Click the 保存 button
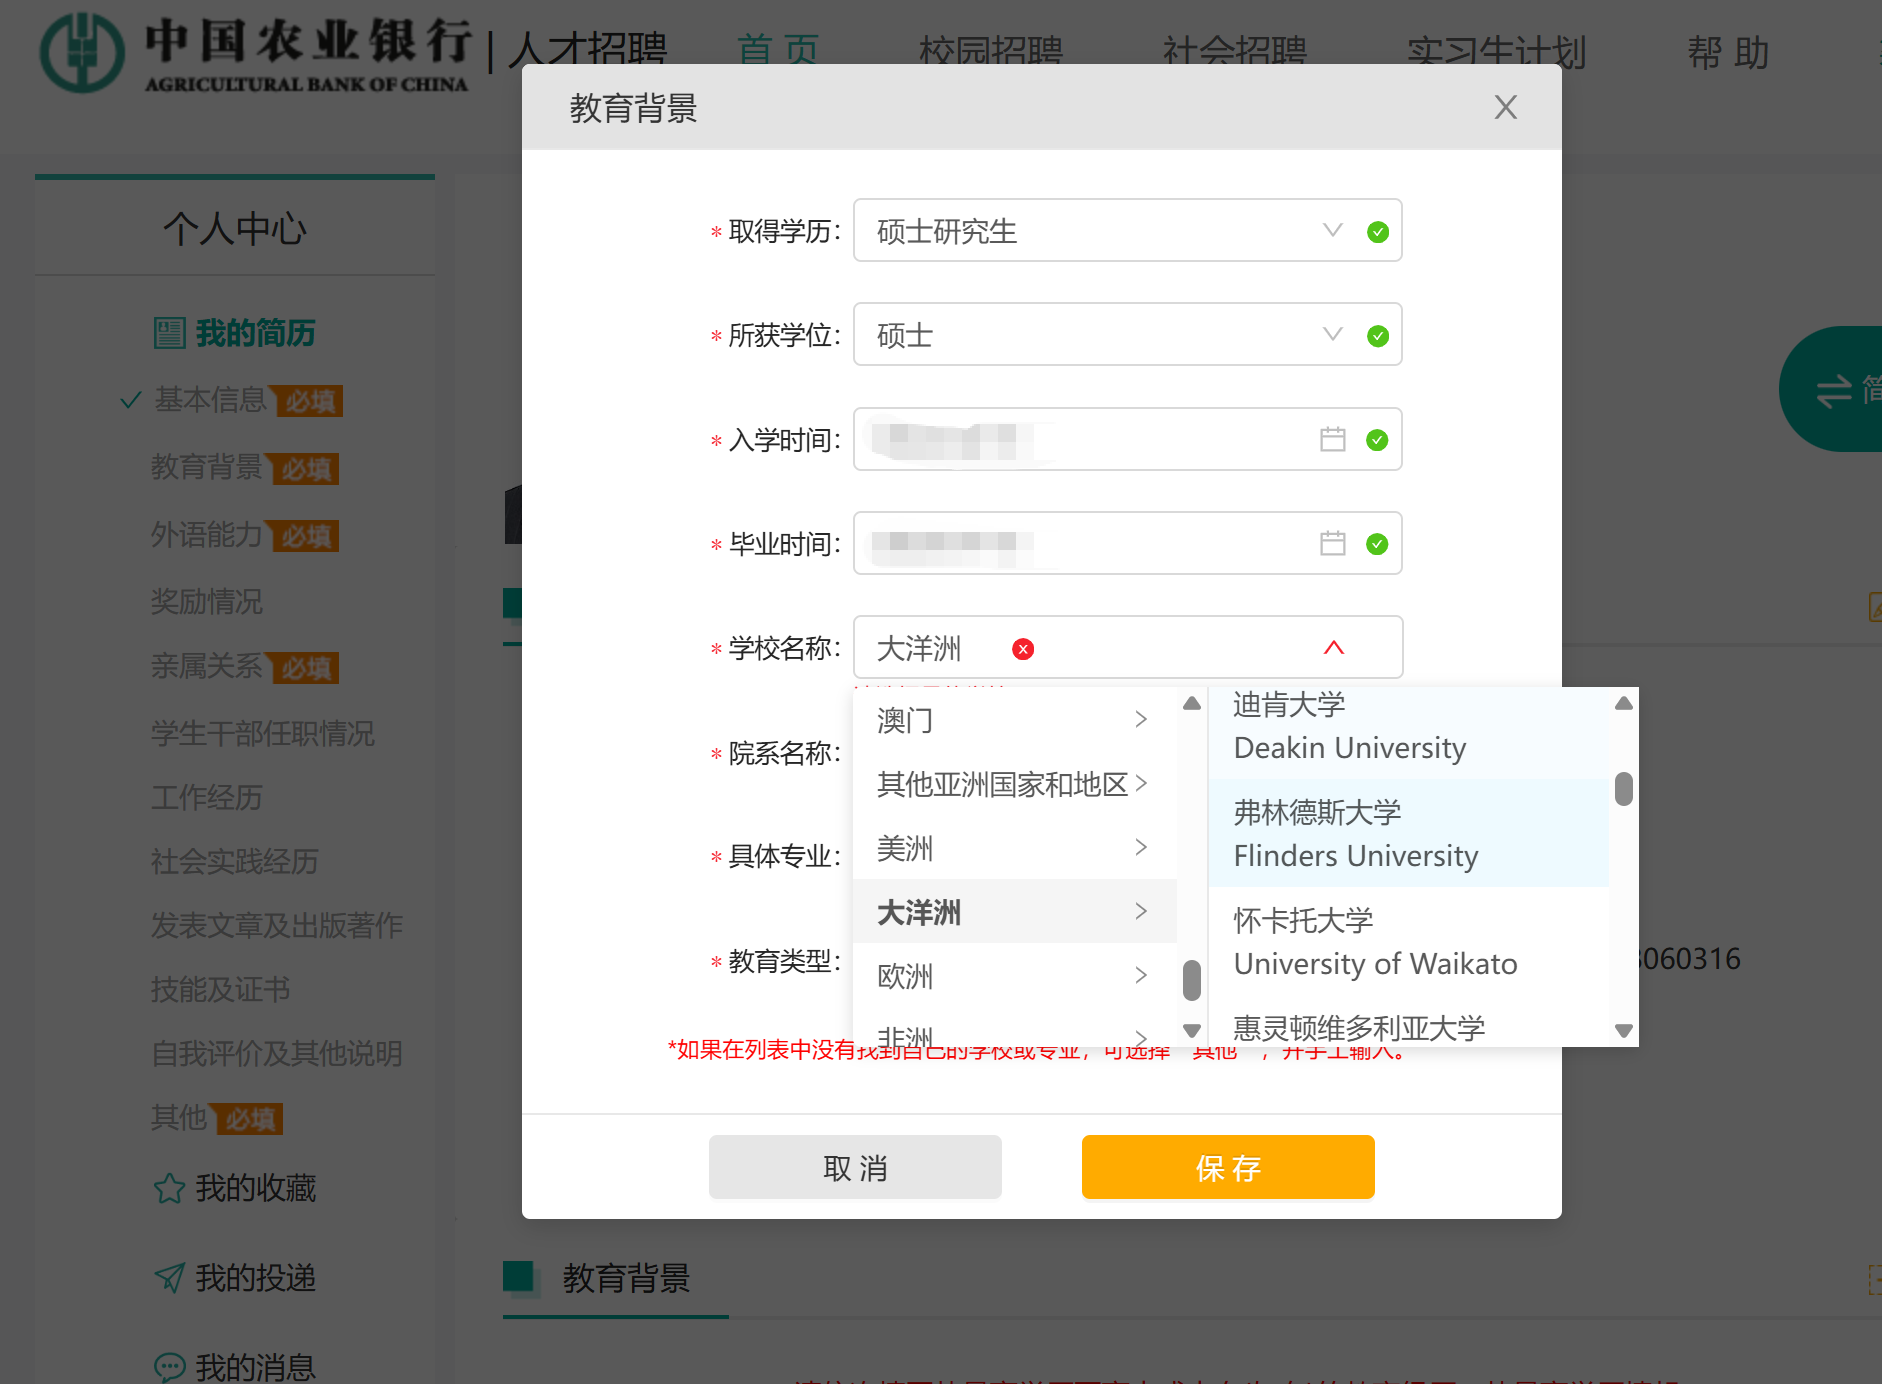The height and width of the screenshot is (1384, 1882). point(1227,1167)
